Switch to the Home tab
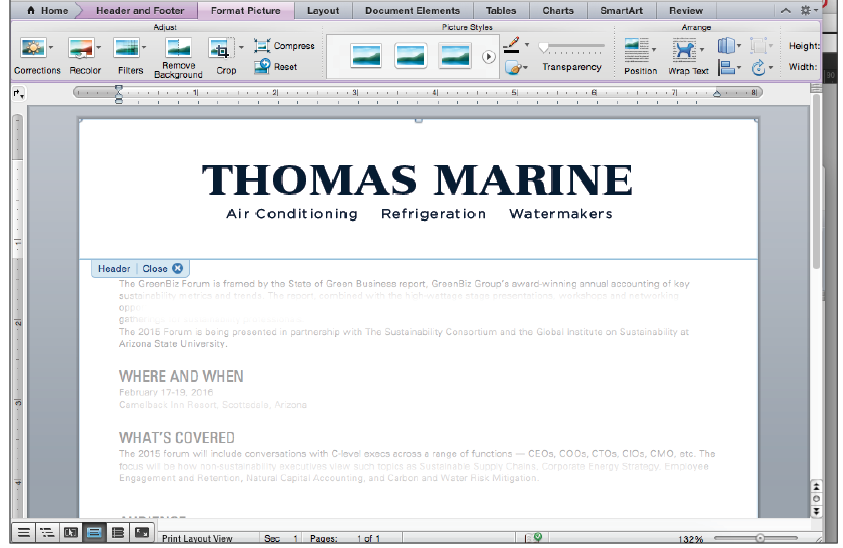The image size is (843, 548). coord(47,10)
